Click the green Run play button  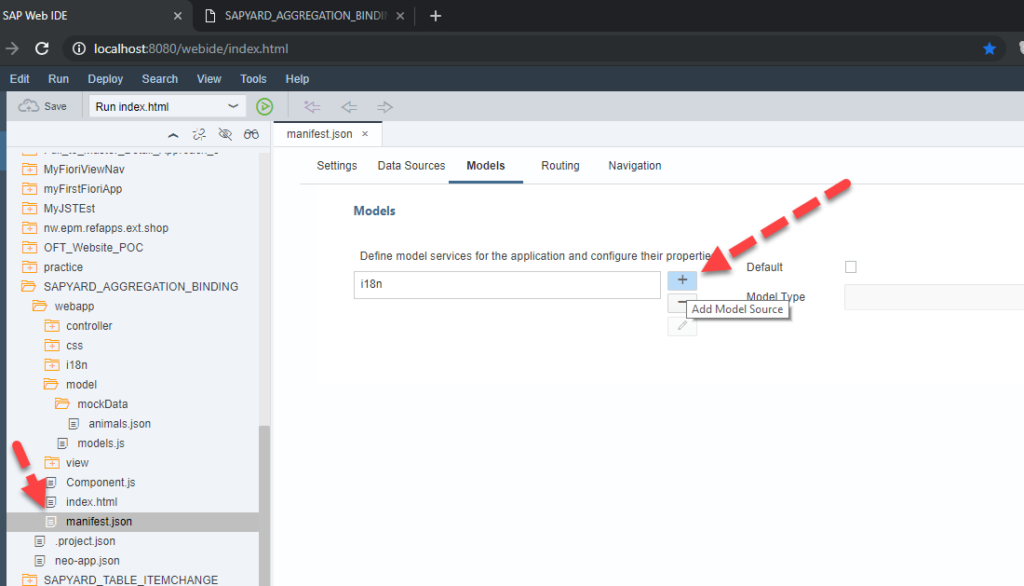coord(264,106)
